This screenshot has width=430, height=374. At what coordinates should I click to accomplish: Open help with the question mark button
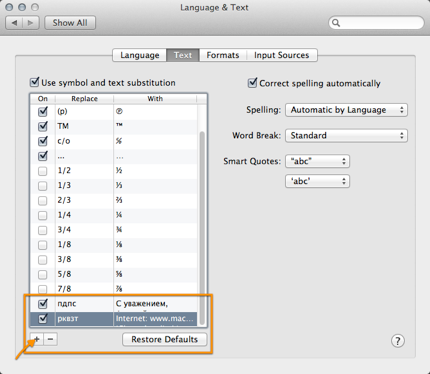tap(398, 341)
